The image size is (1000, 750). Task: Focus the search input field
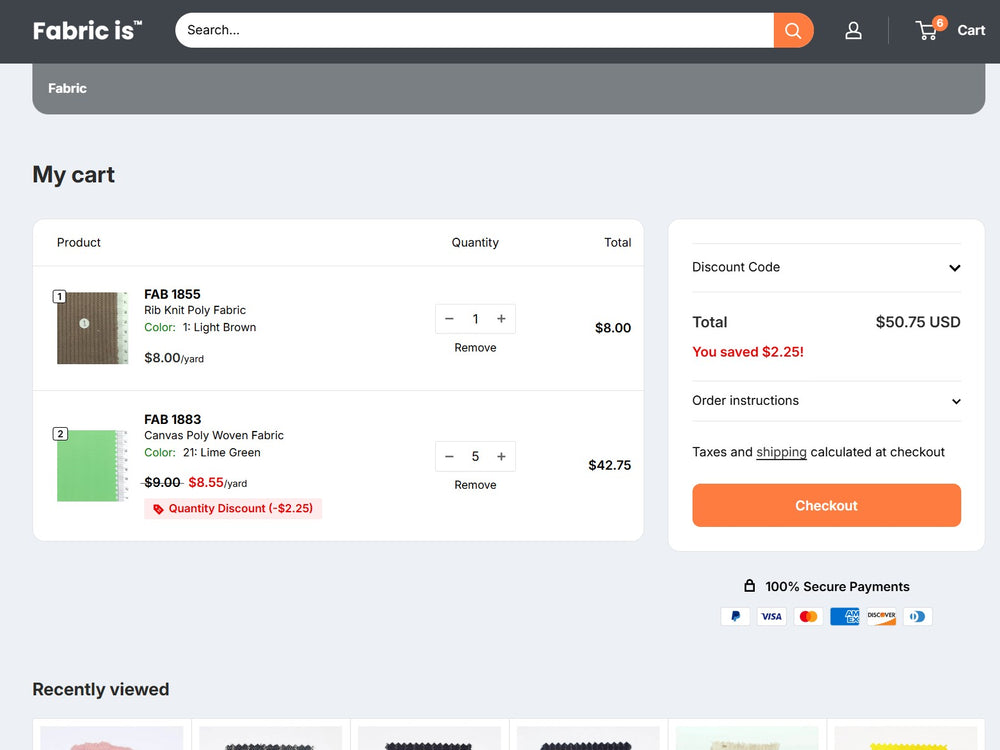[475, 30]
